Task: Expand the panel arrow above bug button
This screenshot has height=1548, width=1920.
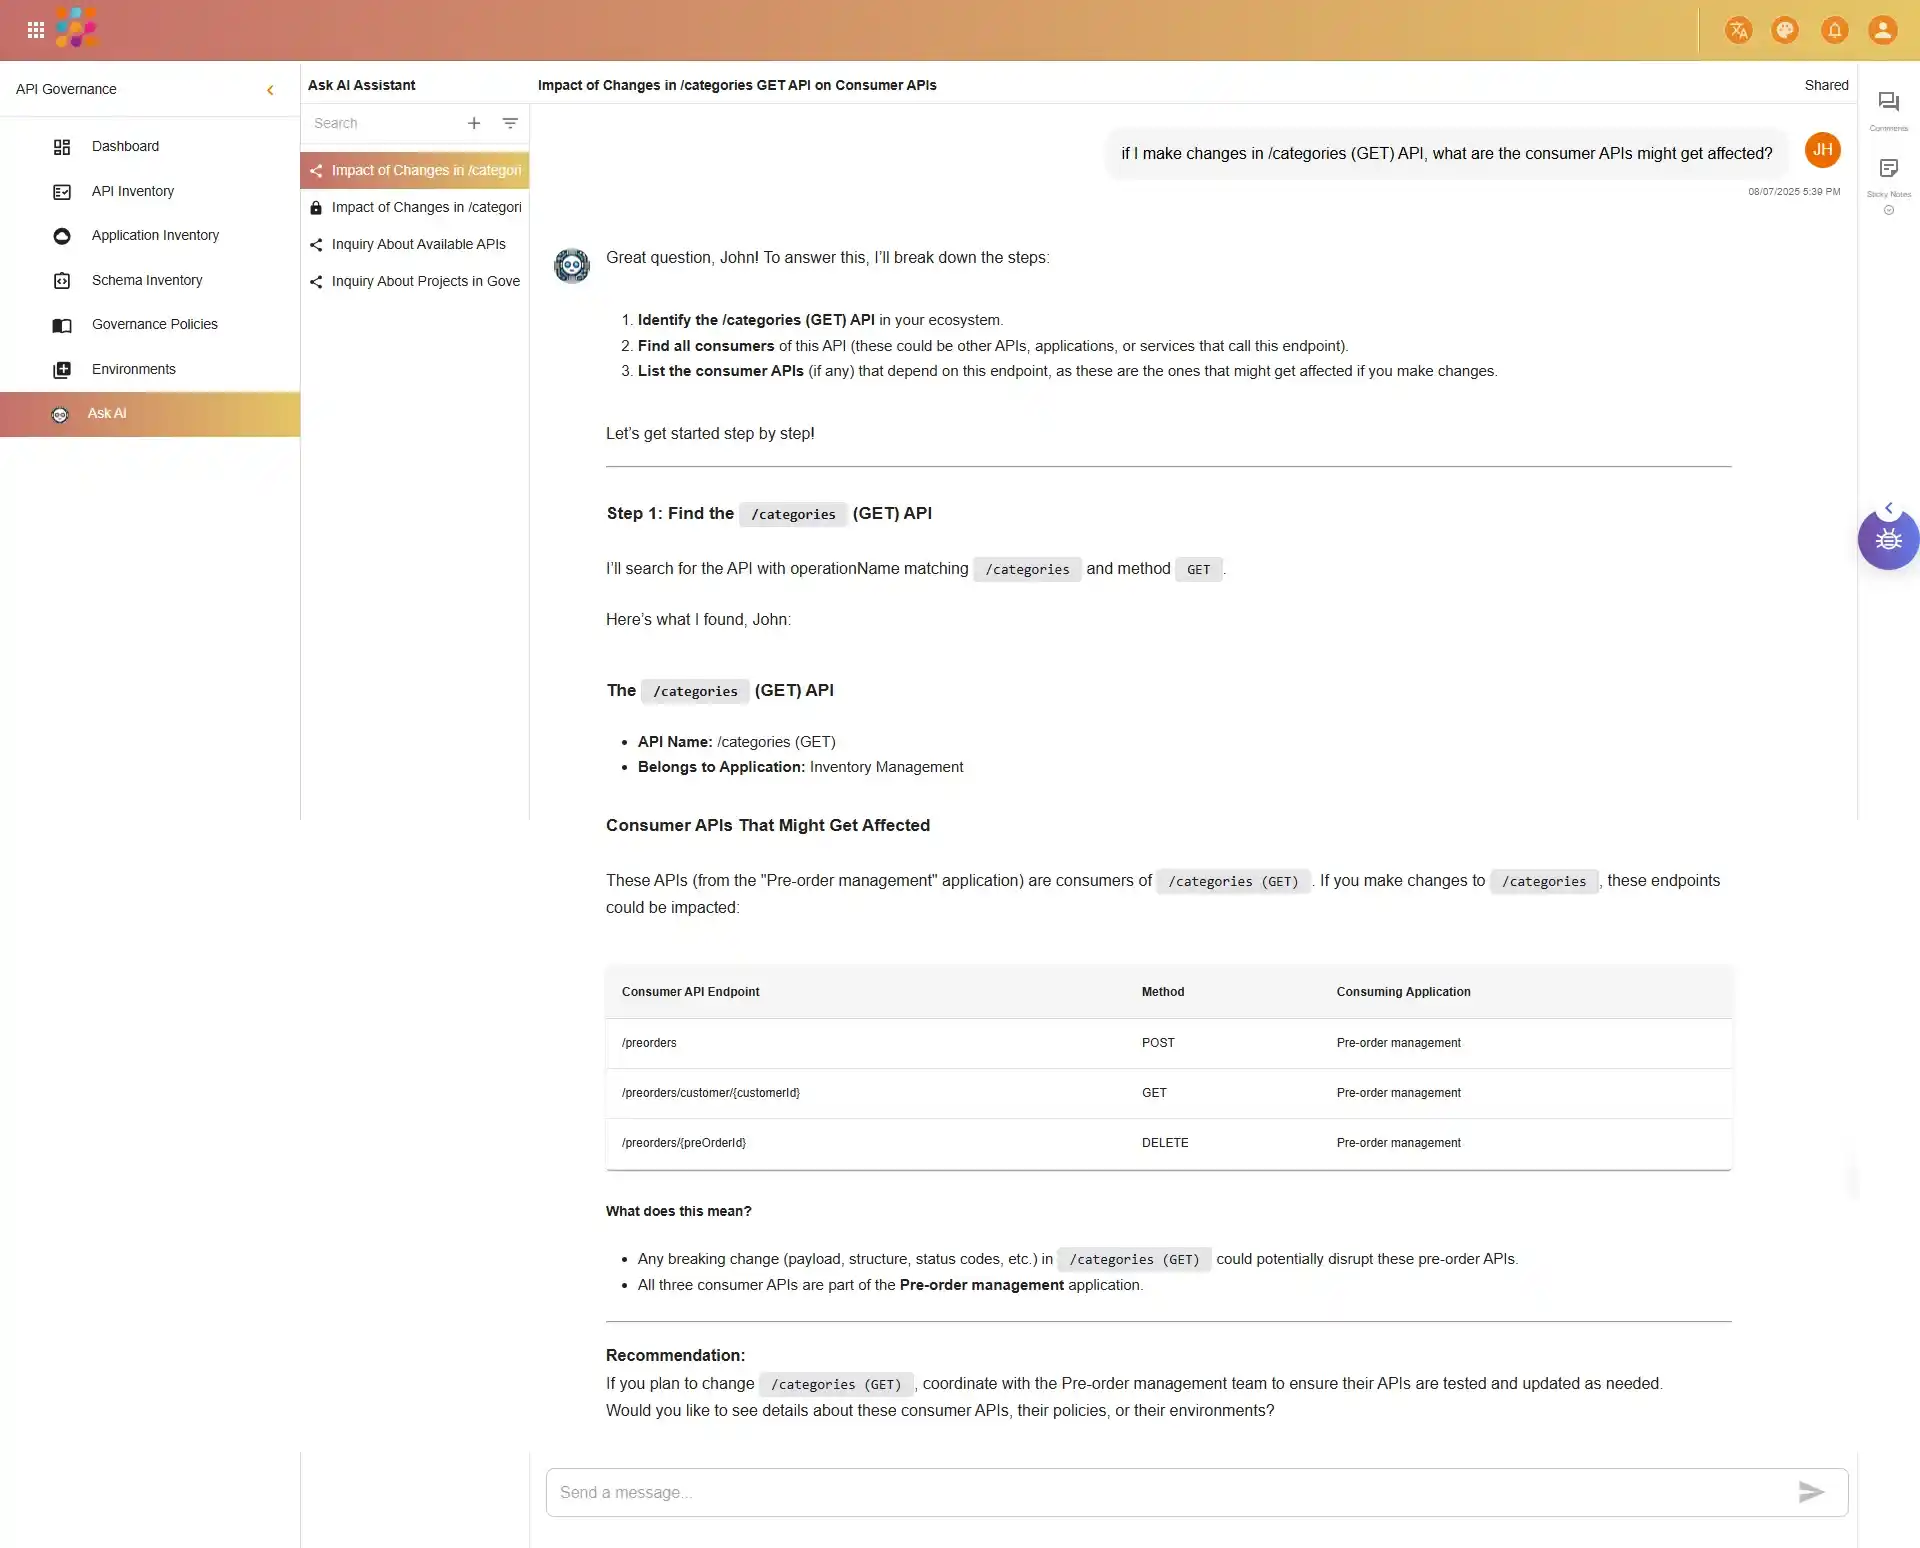Action: click(1888, 509)
